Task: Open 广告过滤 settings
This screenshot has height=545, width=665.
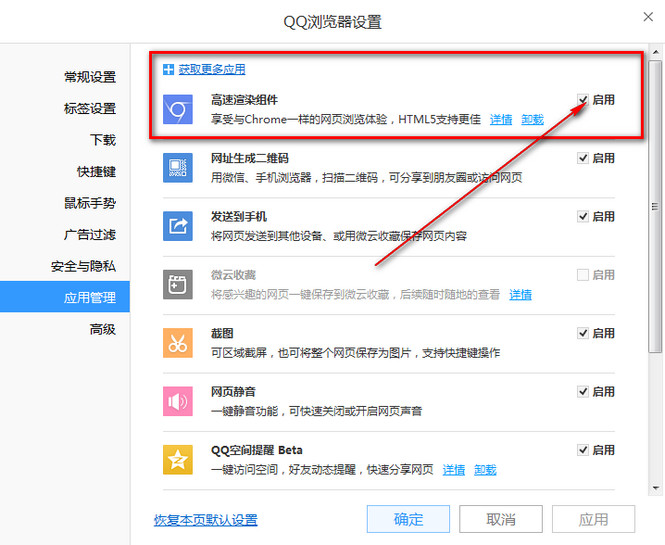Action: [90, 235]
